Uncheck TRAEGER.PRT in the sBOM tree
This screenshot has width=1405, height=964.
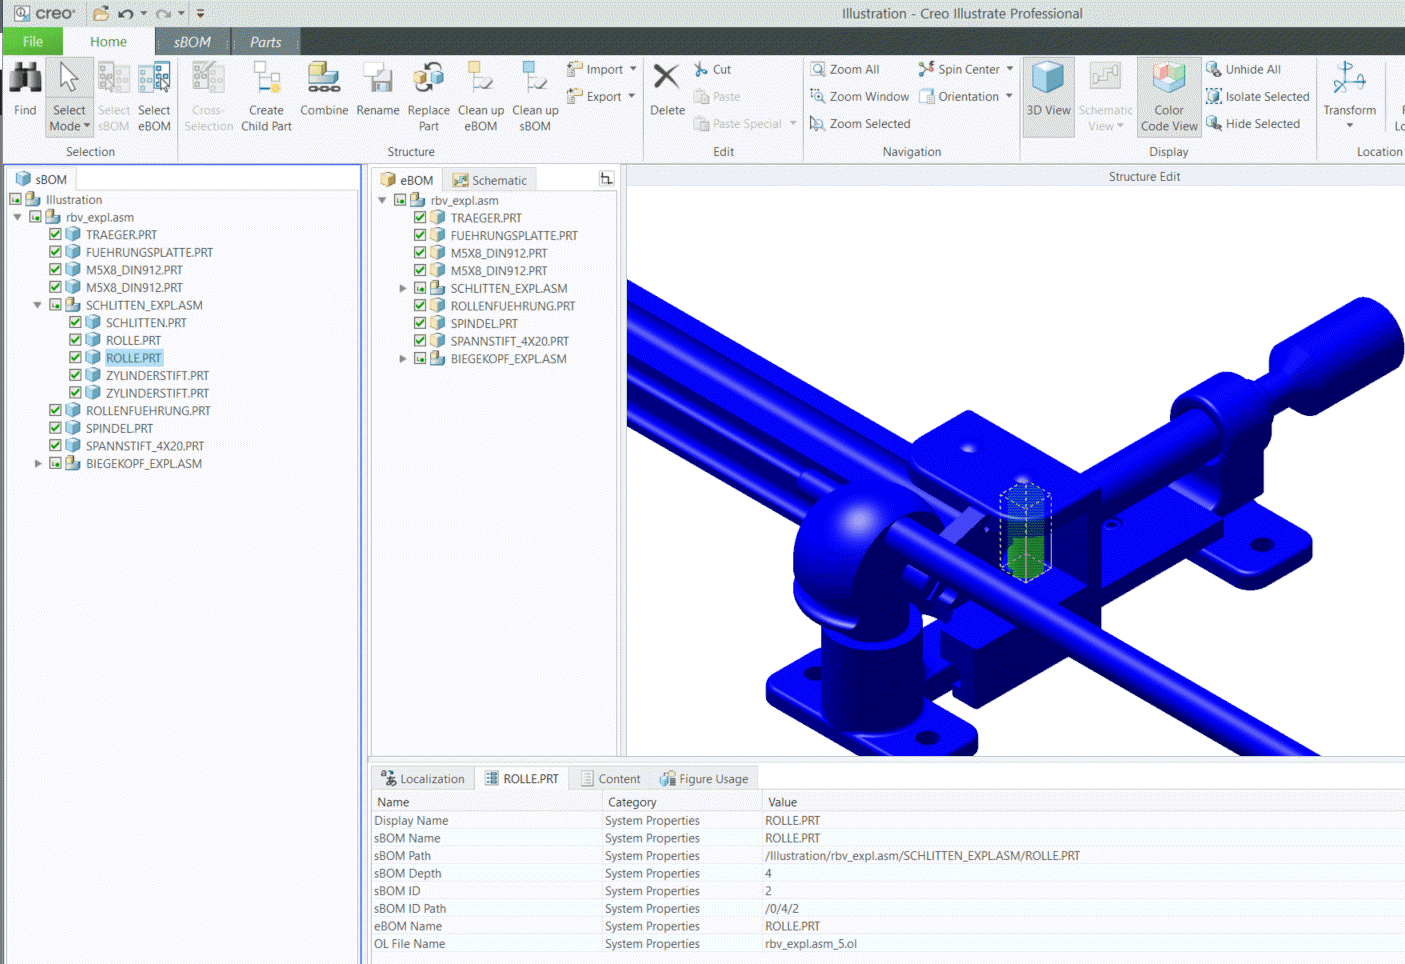point(56,234)
